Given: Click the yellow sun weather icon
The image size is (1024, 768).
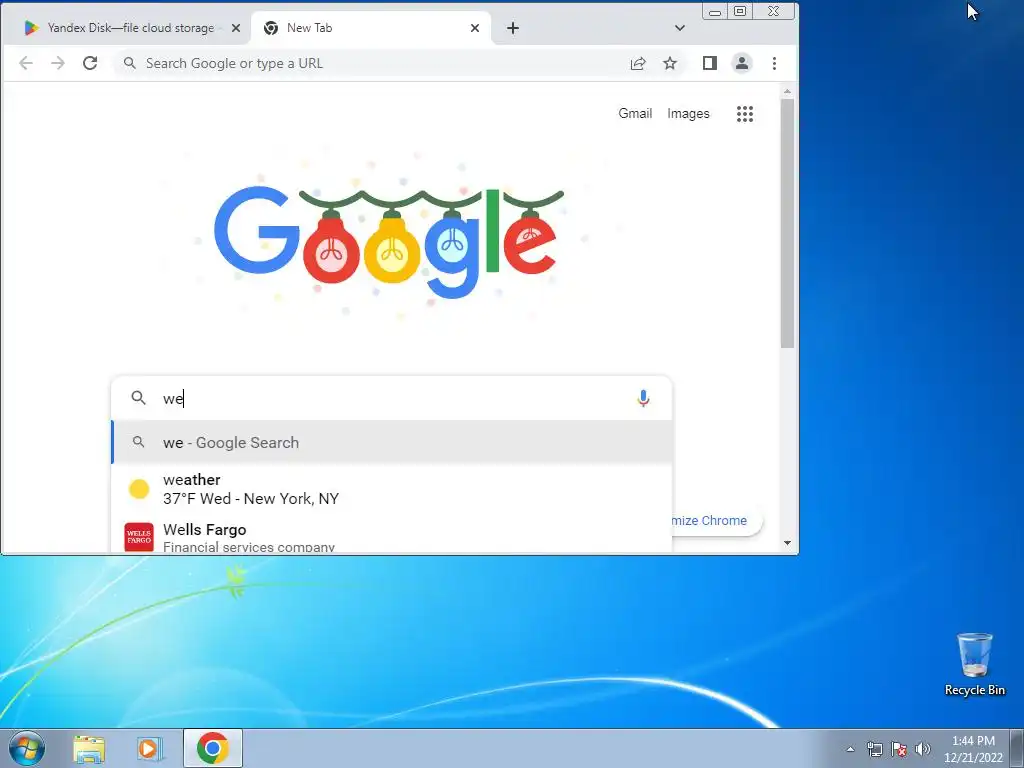Looking at the screenshot, I should point(139,489).
